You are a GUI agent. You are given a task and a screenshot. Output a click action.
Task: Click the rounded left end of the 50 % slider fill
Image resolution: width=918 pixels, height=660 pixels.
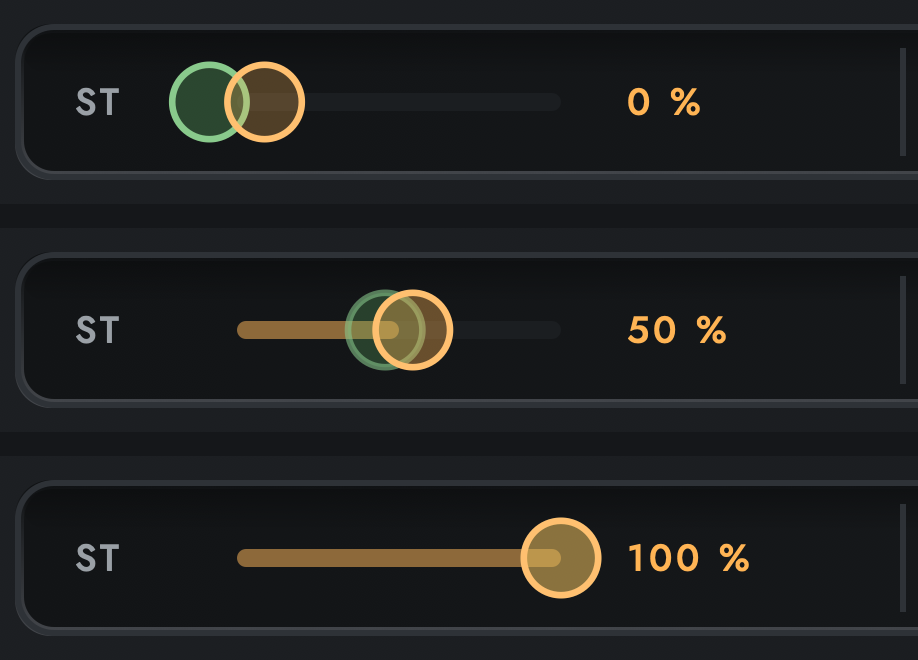pos(246,330)
